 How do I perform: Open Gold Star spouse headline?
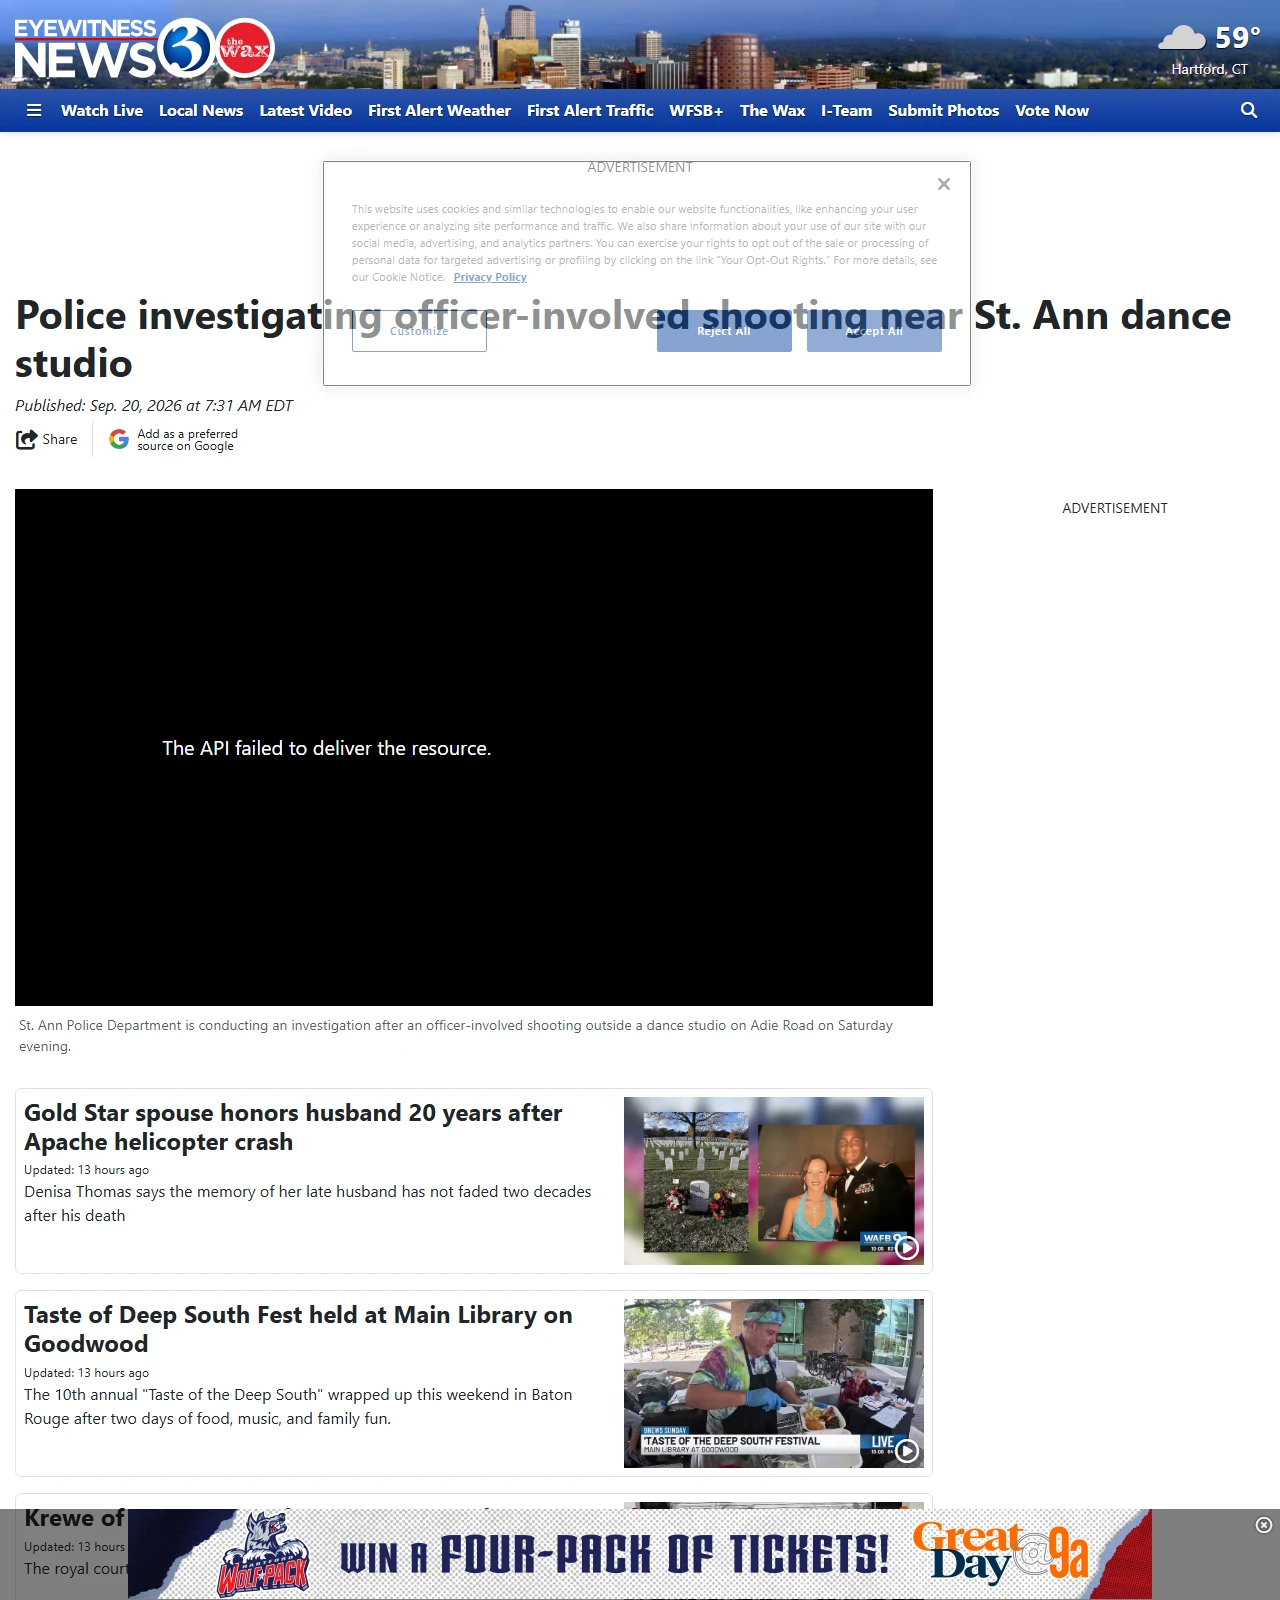(x=293, y=1127)
